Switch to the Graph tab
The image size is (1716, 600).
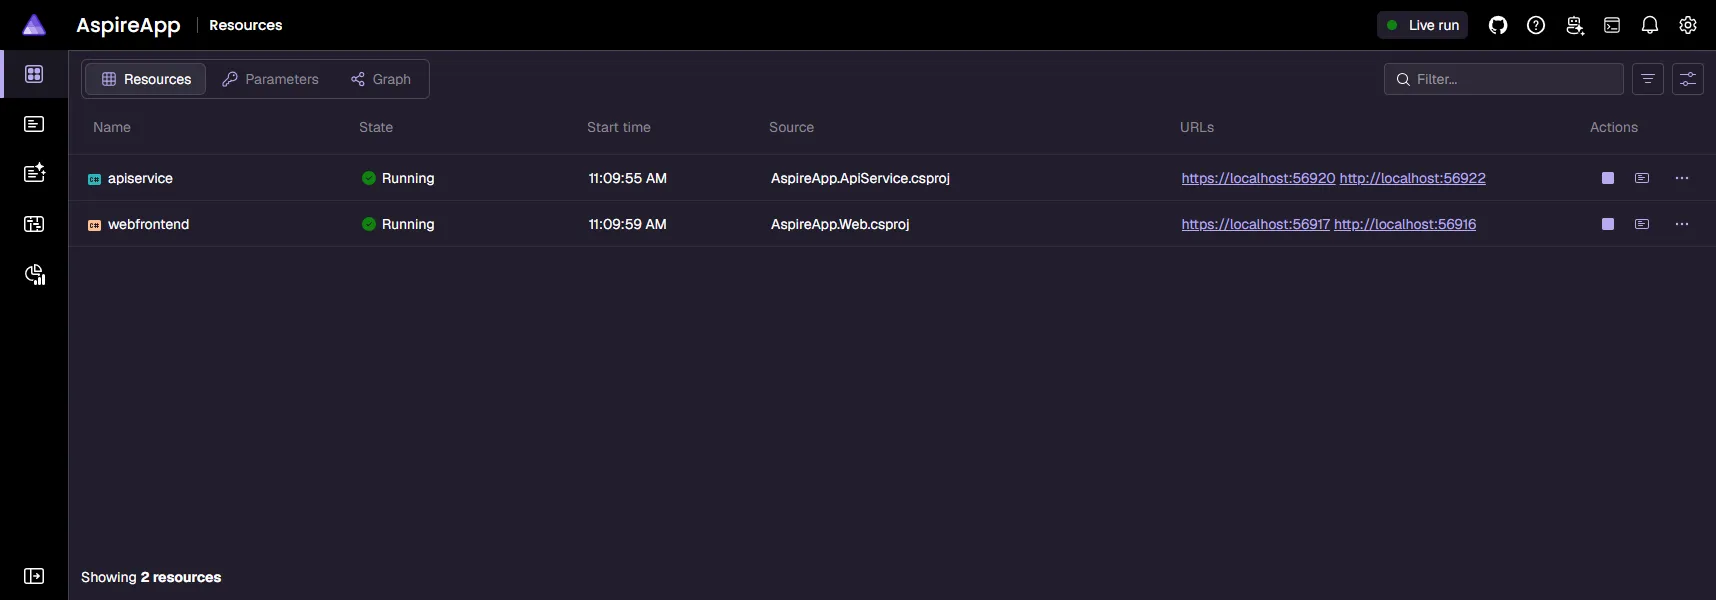point(381,79)
